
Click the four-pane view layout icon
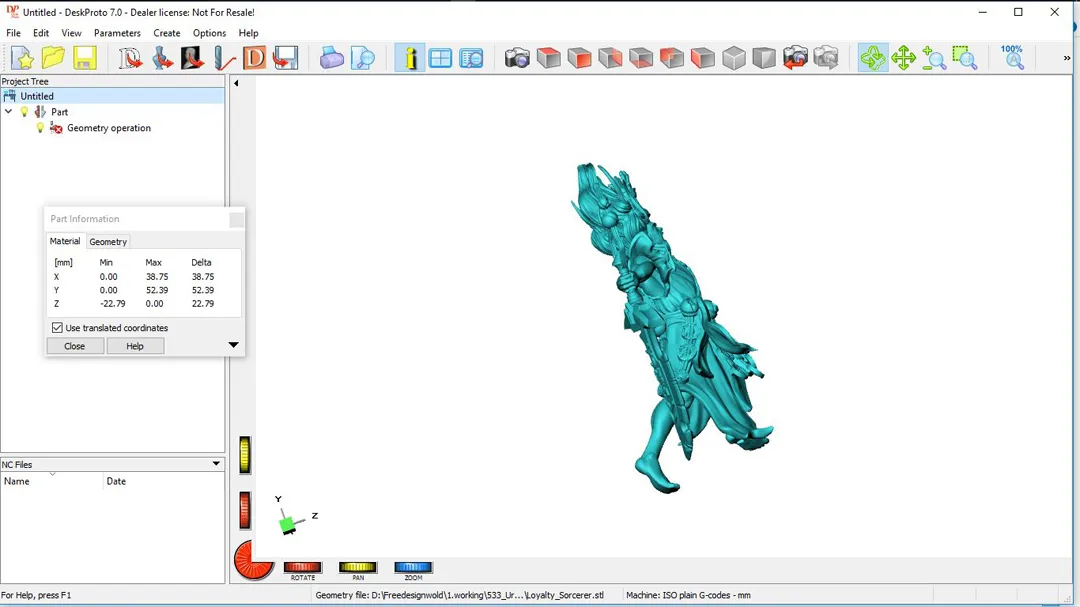(x=440, y=58)
